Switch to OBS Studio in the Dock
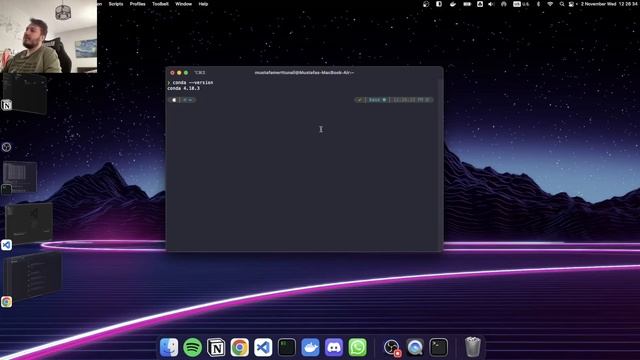640x360 pixels. click(392, 347)
